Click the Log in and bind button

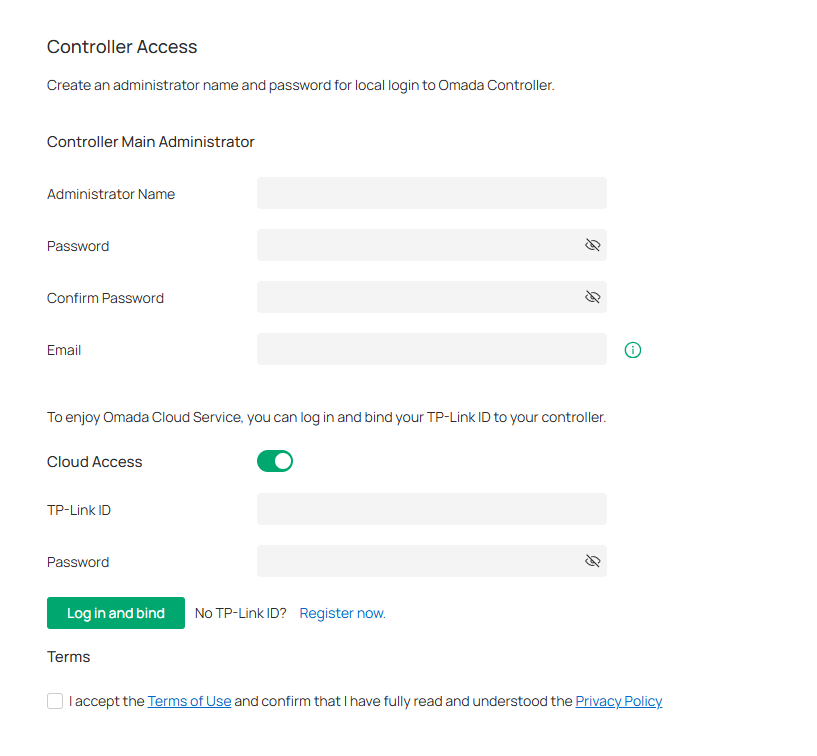click(115, 612)
